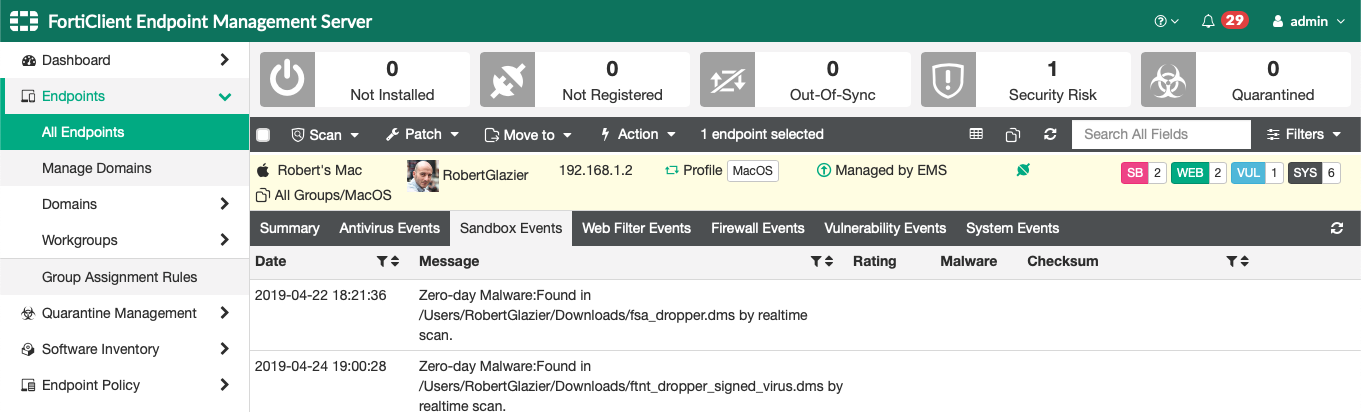Switch to the Antivirus Events tab
This screenshot has height=412, width=1361.
(390, 228)
